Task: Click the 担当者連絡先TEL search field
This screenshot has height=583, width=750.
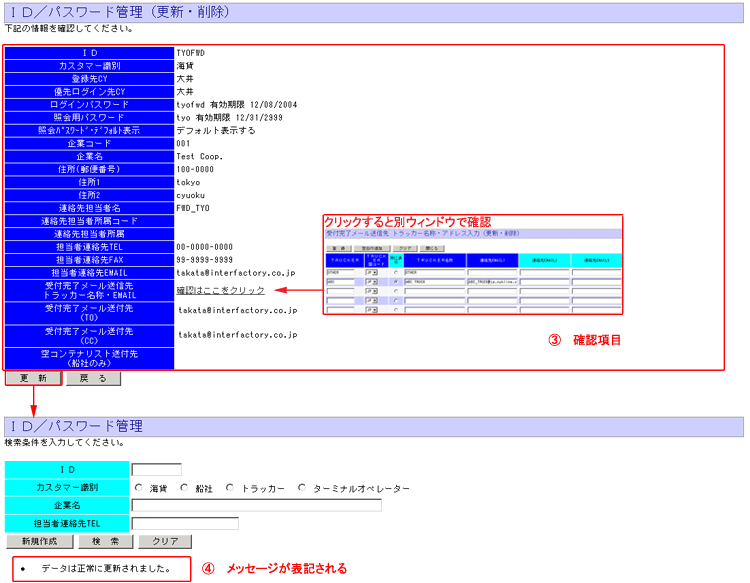Action: click(185, 523)
